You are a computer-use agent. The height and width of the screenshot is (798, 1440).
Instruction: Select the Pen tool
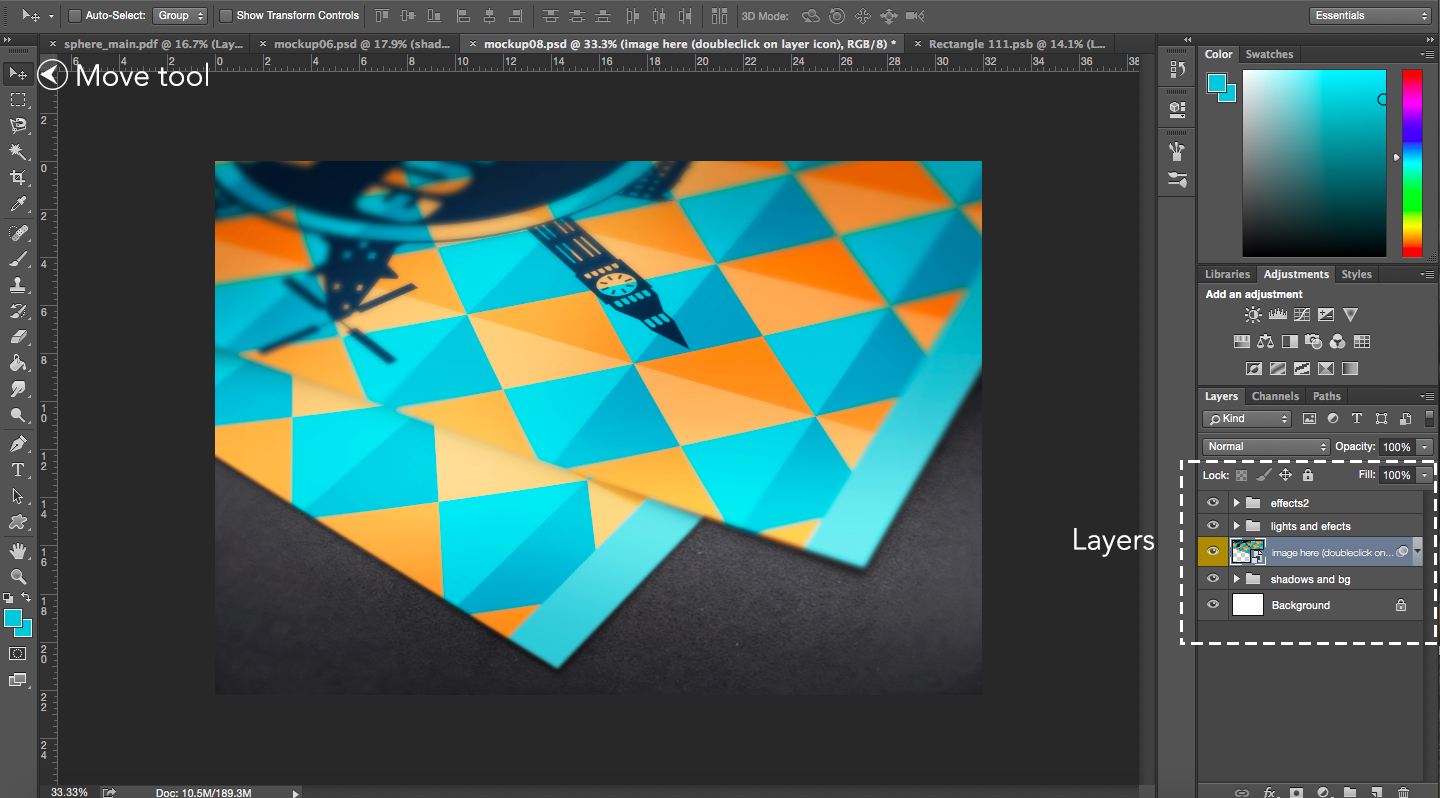[x=18, y=444]
